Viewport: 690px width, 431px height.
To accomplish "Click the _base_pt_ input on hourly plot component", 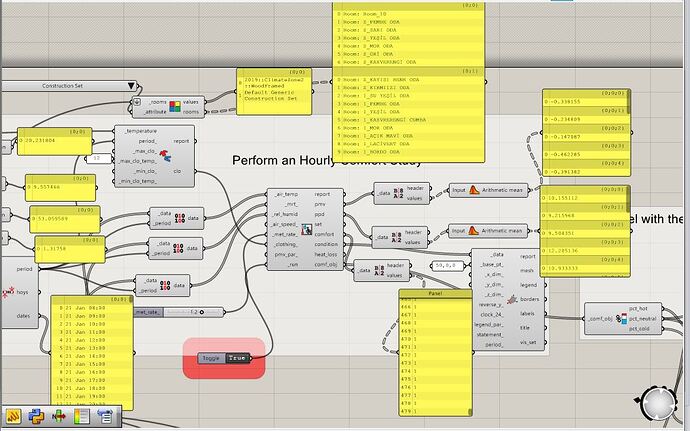I will 492,265.
